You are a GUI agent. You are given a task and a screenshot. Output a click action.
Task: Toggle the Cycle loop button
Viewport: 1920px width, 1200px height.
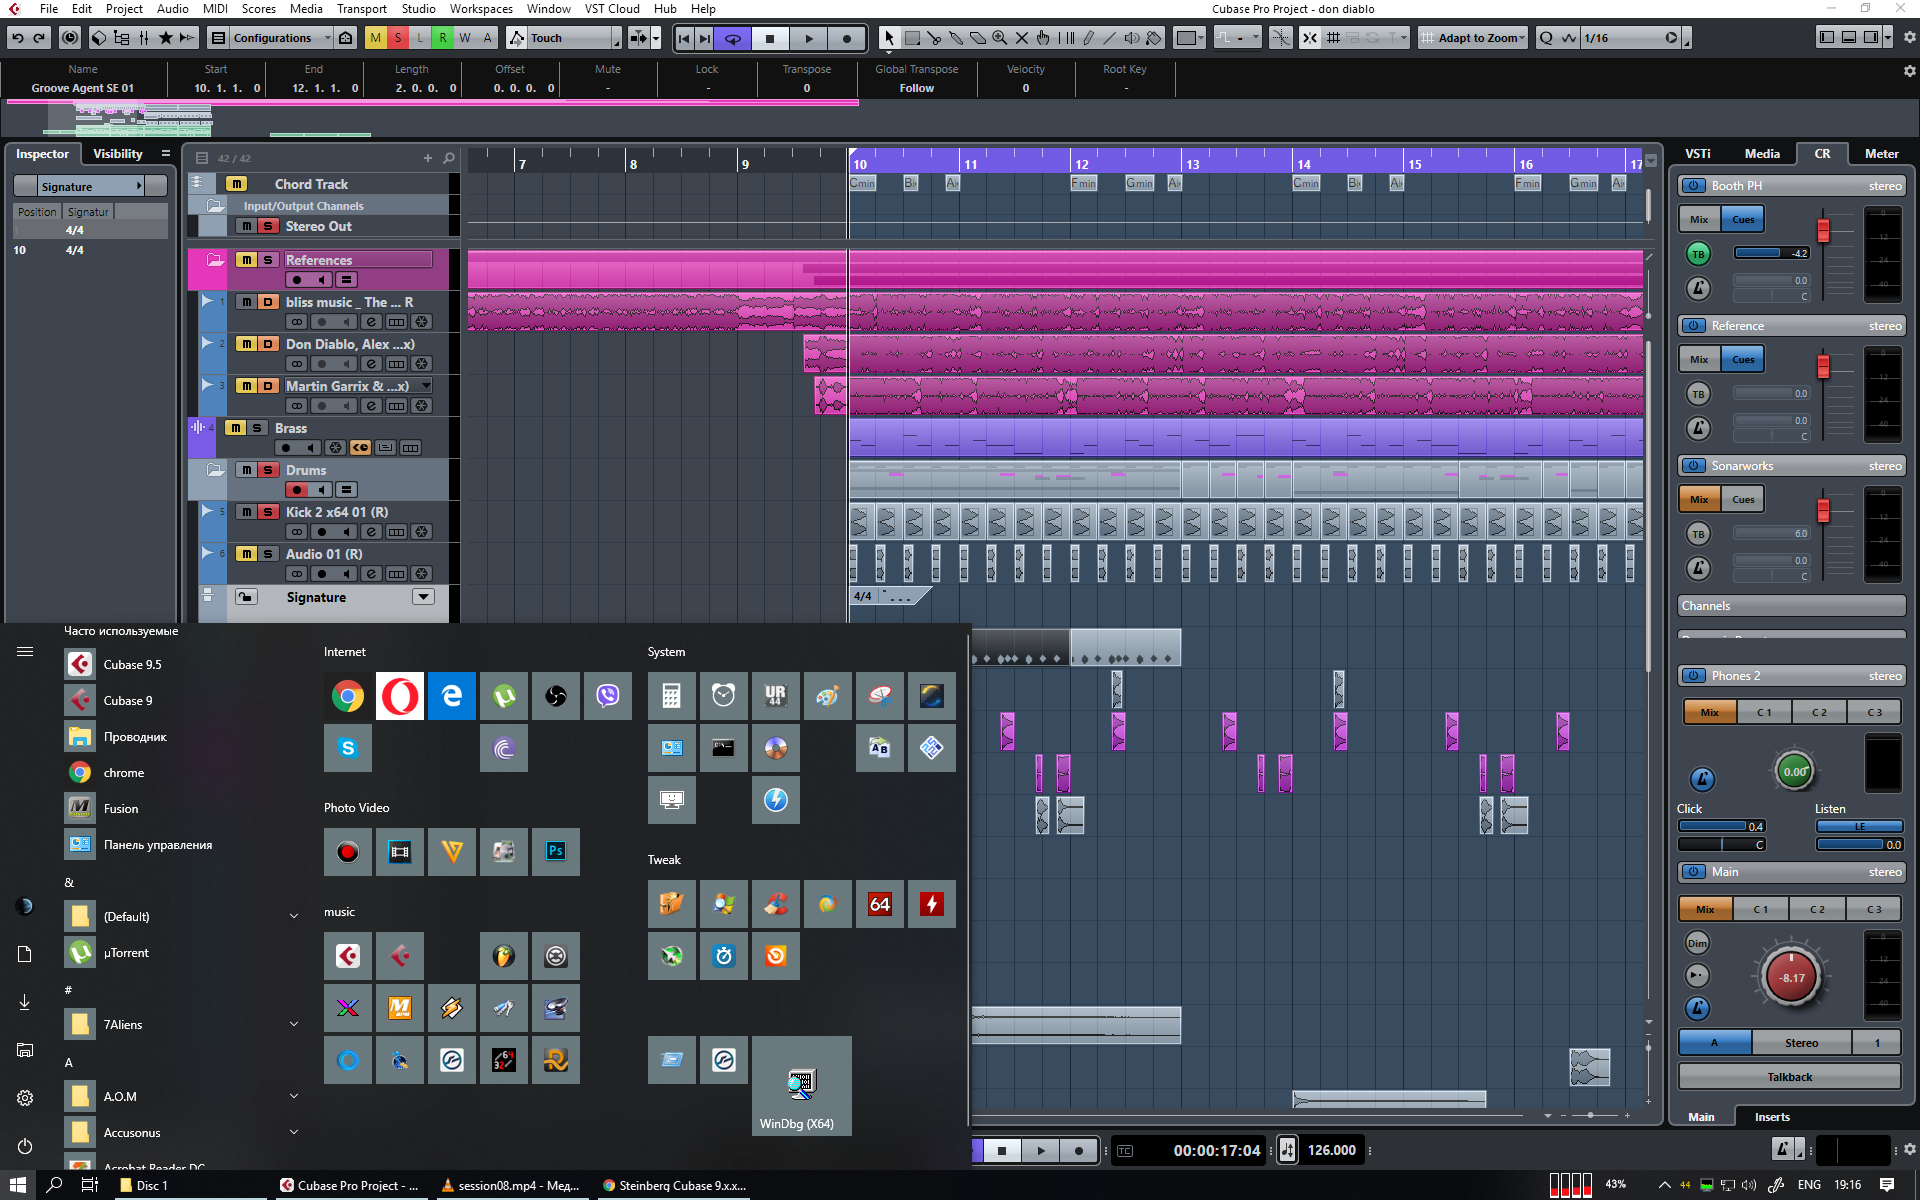pos(733,38)
